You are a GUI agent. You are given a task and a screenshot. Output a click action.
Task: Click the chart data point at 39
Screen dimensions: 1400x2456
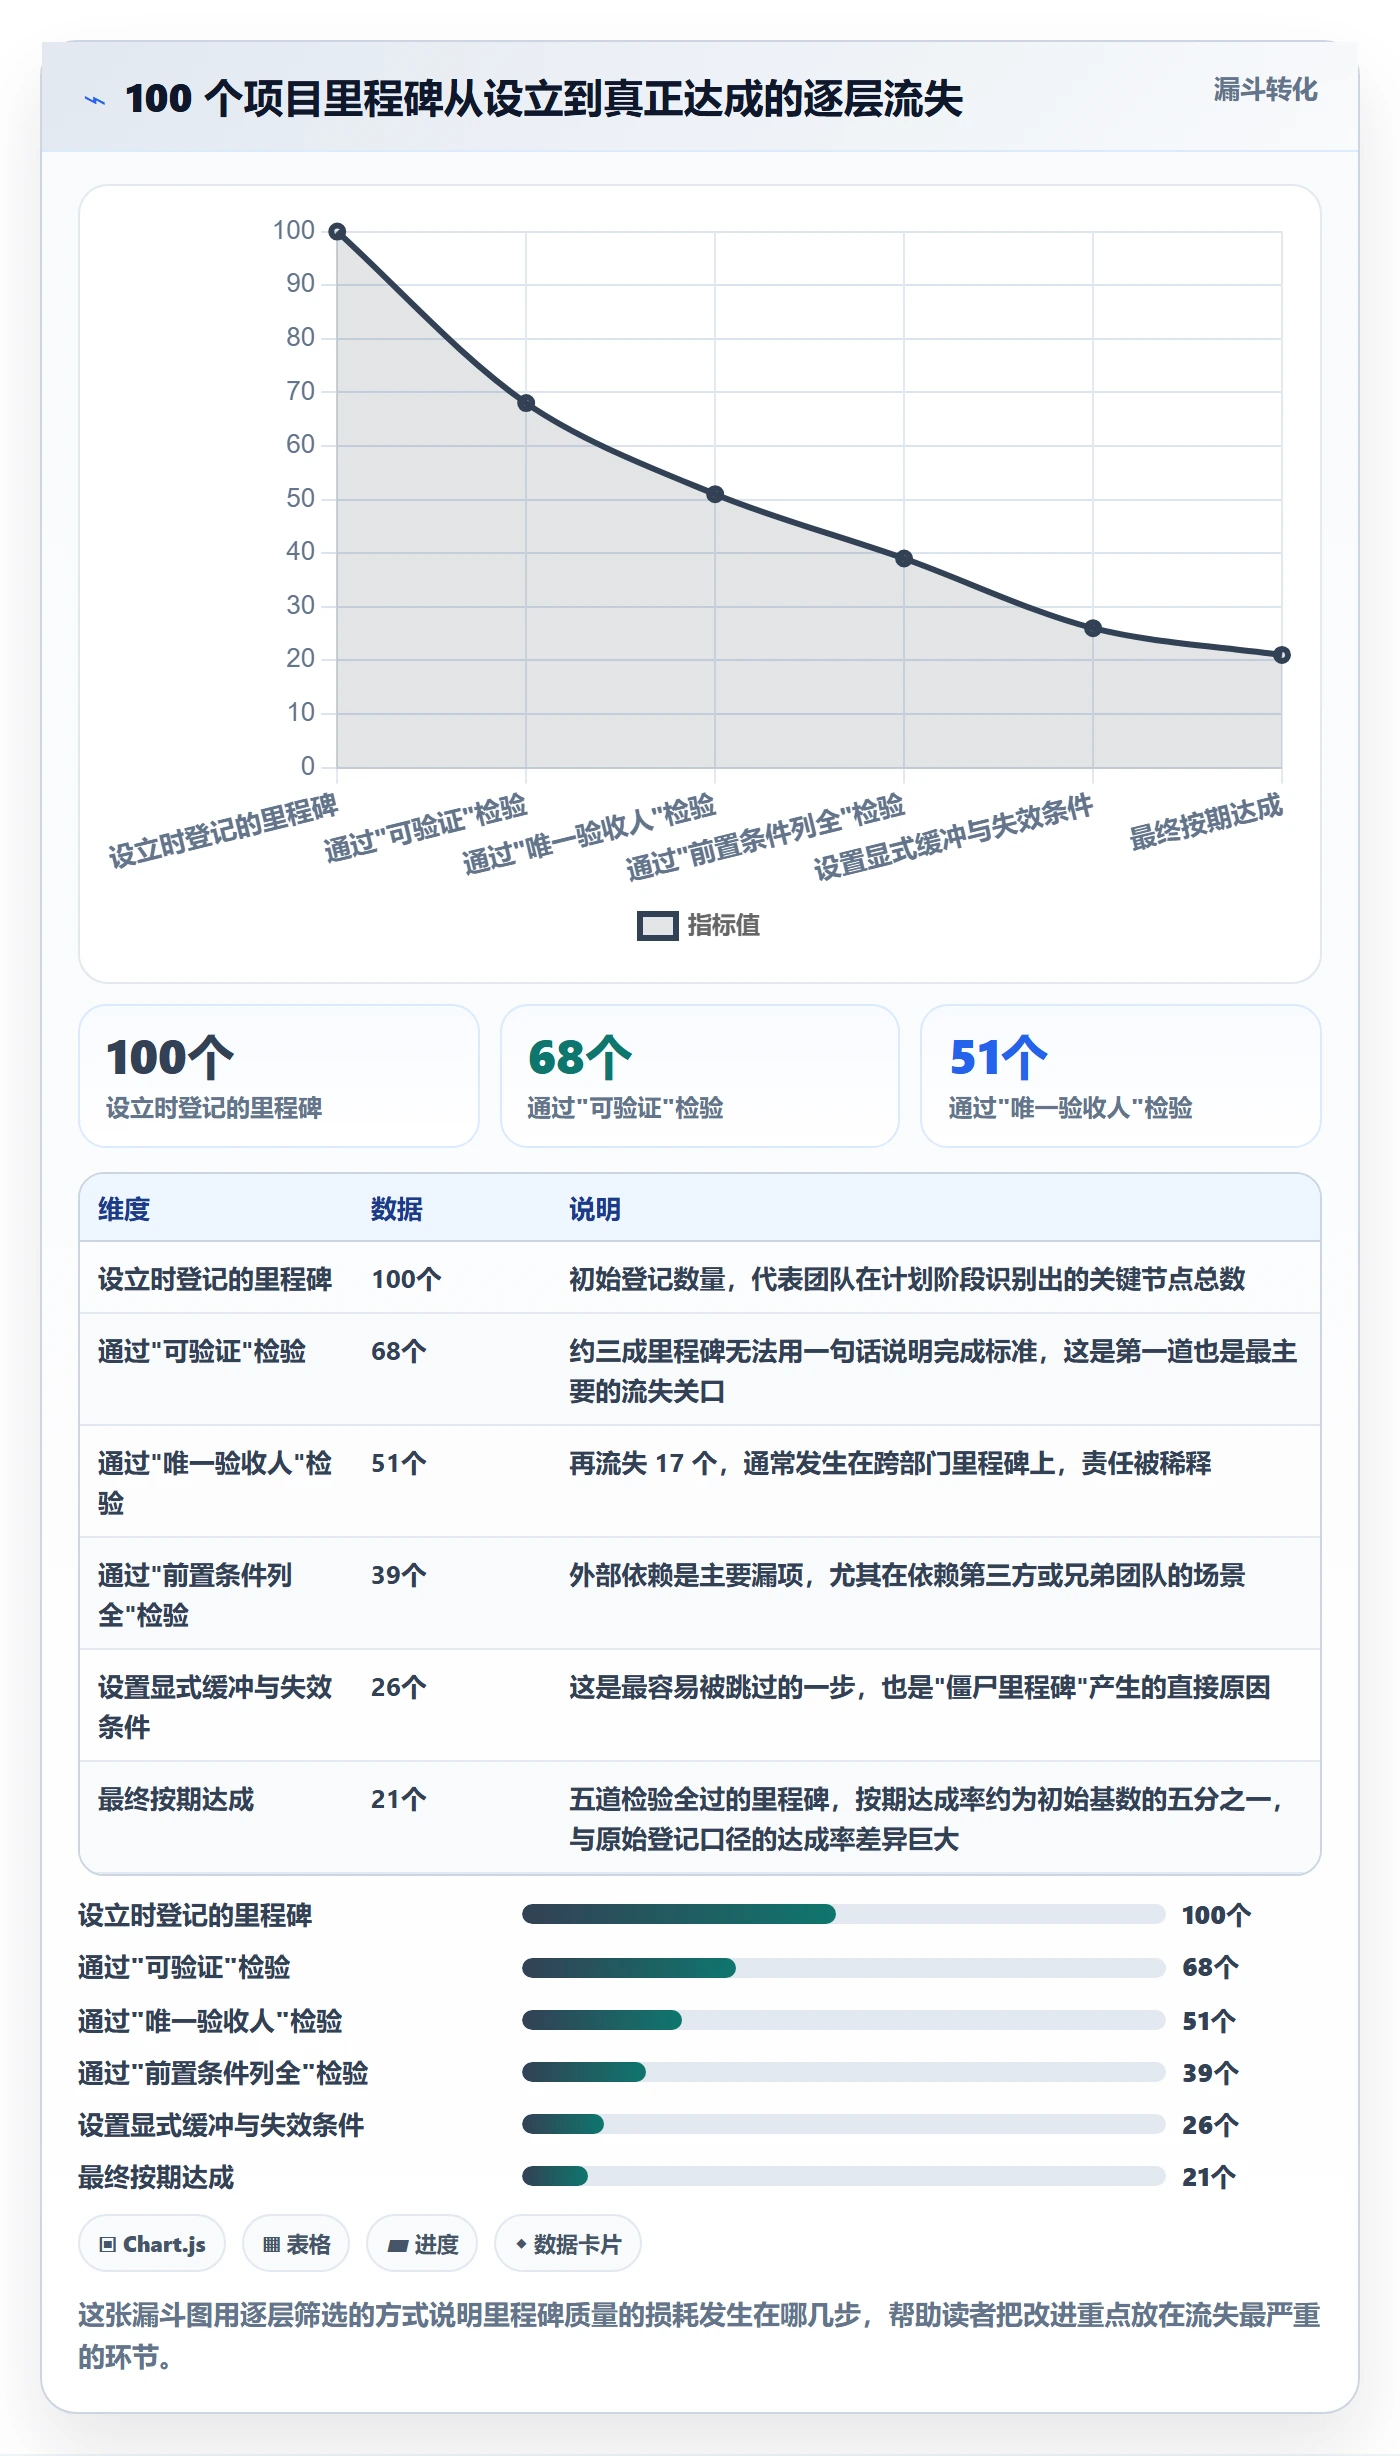(x=904, y=558)
